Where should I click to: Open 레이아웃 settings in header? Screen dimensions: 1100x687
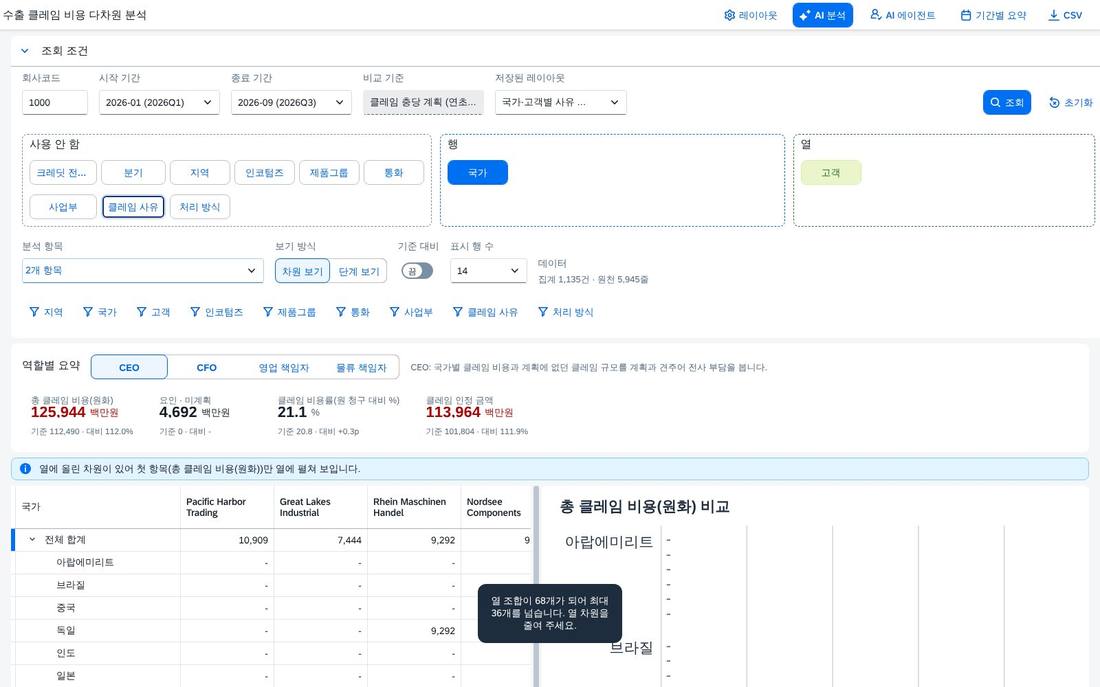coord(750,15)
